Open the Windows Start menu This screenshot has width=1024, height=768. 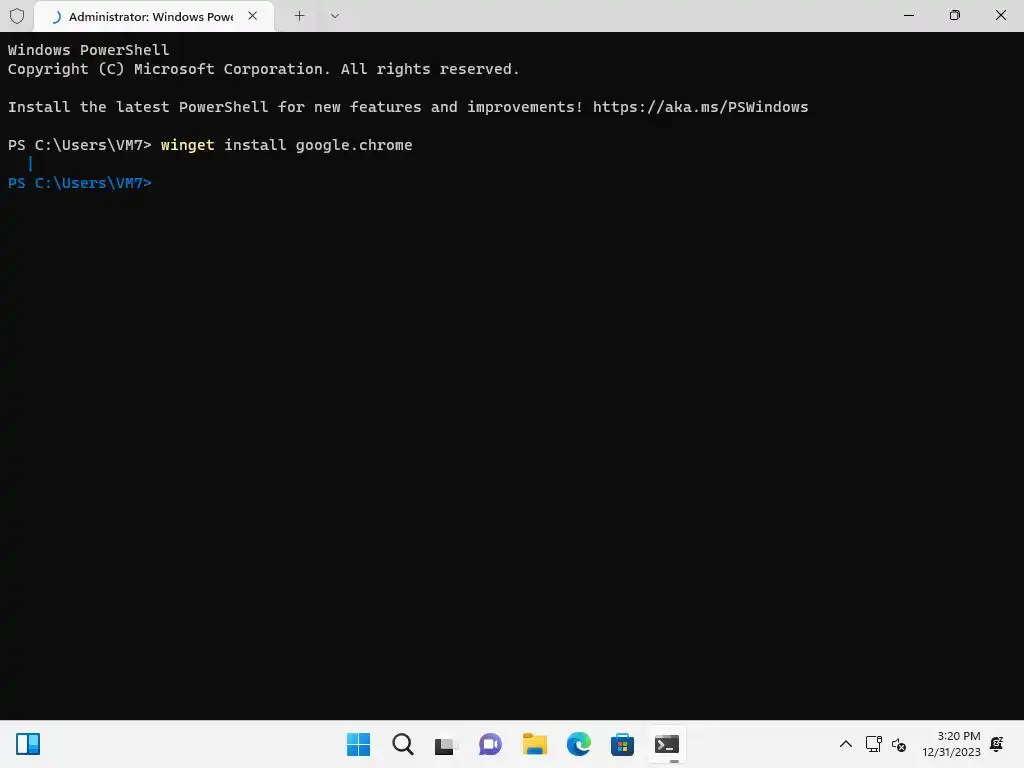pyautogui.click(x=358, y=744)
